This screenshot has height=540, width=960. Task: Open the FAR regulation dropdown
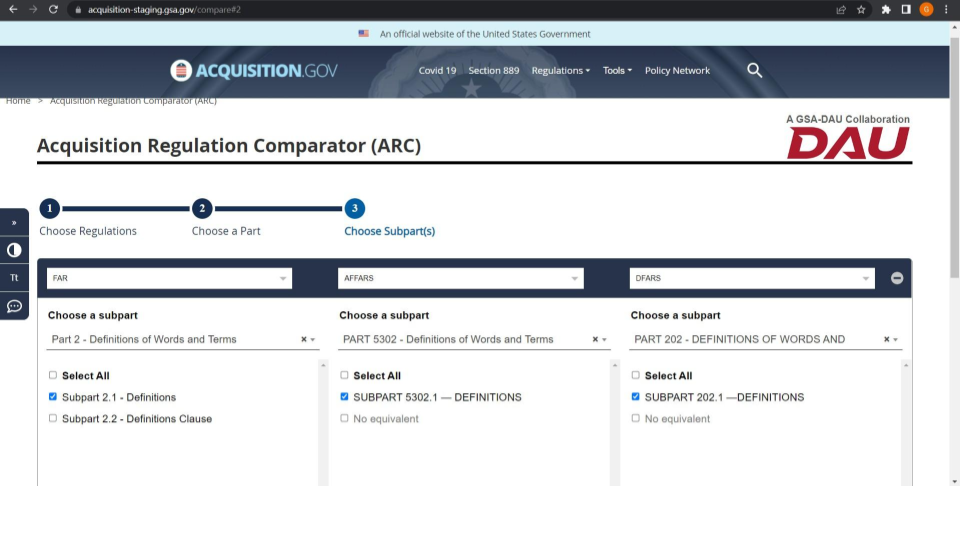pos(169,278)
